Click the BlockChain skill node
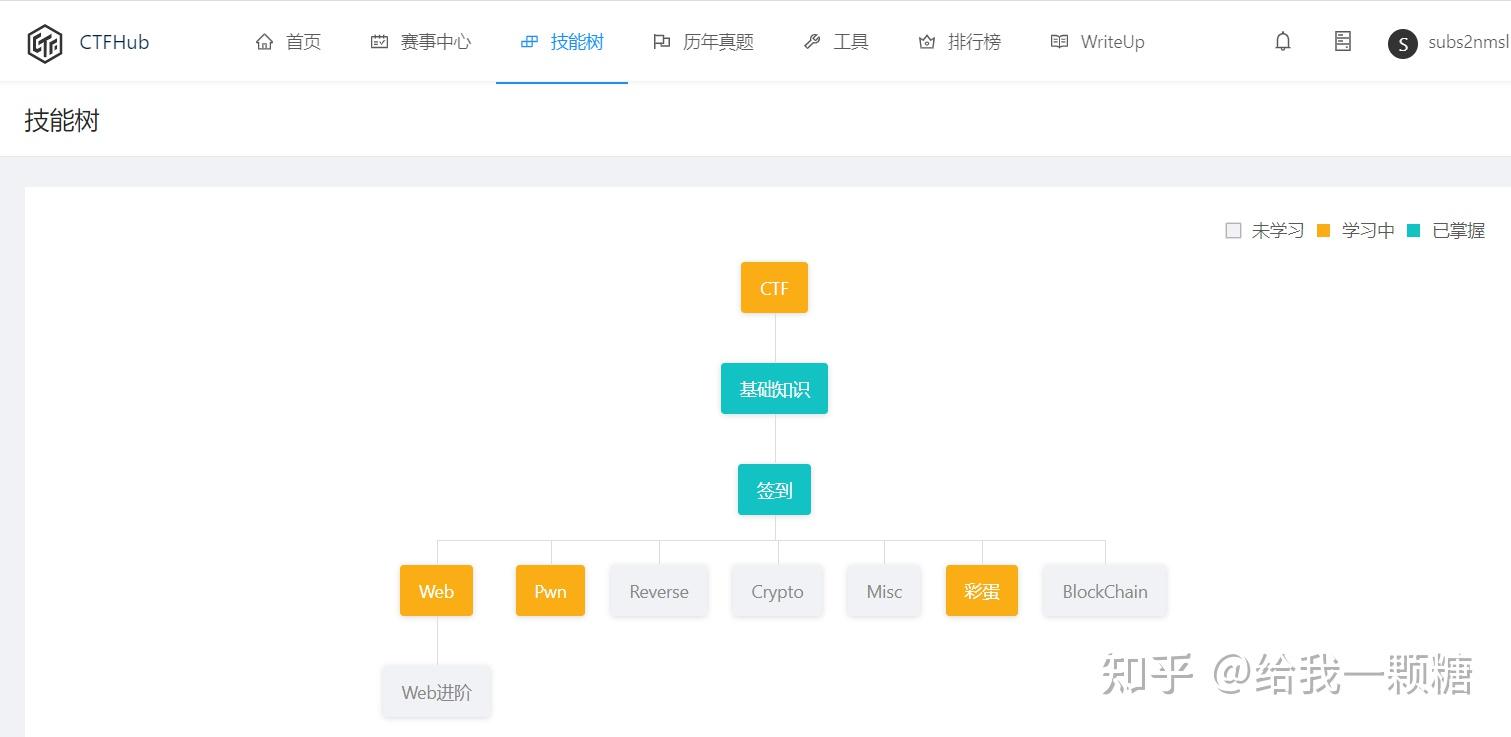Screen dimensions: 1511x737 [1104, 590]
